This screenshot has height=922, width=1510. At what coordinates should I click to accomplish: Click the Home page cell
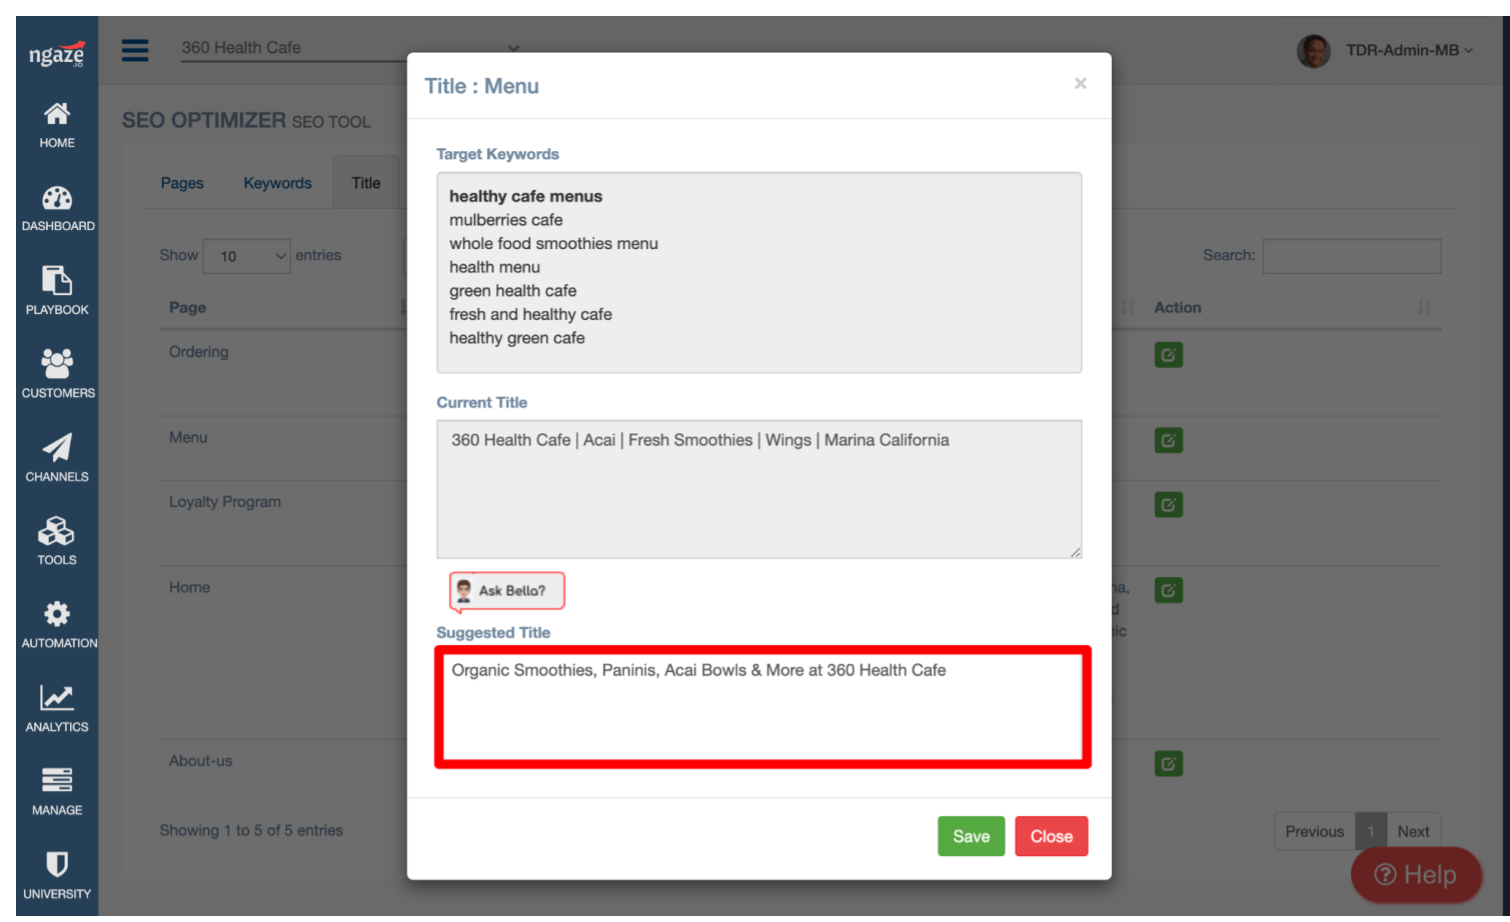point(189,587)
